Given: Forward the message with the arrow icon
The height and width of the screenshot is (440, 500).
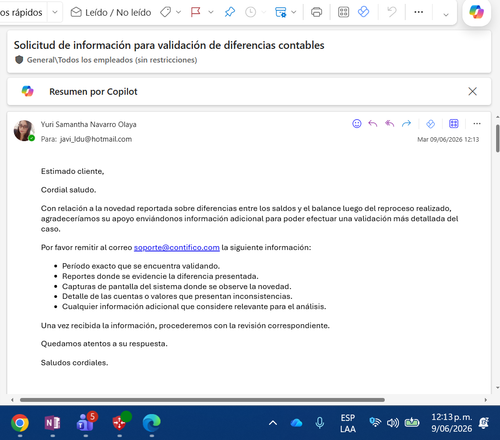Looking at the screenshot, I should (406, 124).
